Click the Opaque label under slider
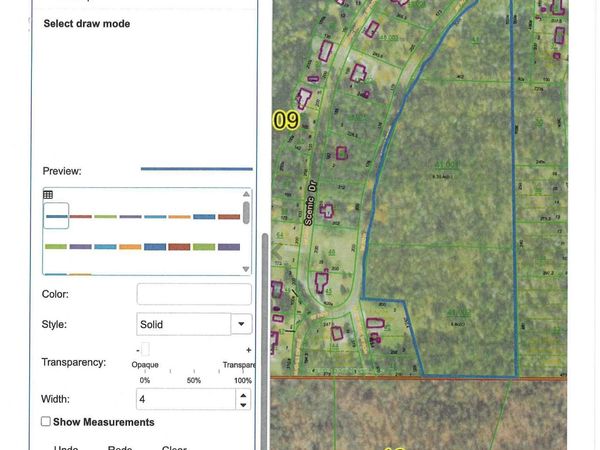 point(145,365)
